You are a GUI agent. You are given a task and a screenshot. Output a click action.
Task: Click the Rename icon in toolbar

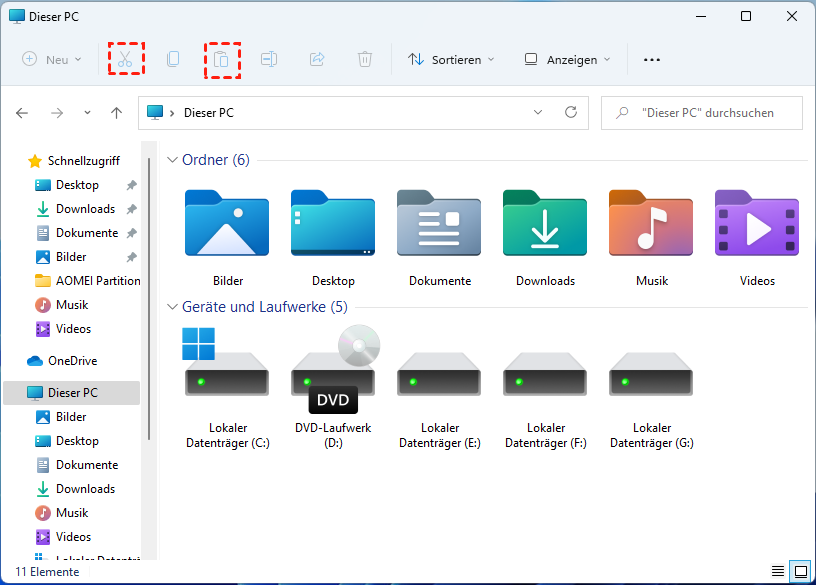pyautogui.click(x=269, y=59)
